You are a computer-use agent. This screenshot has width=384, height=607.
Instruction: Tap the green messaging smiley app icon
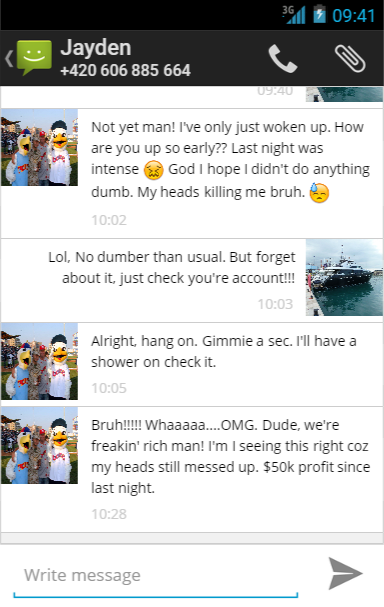coord(34,58)
